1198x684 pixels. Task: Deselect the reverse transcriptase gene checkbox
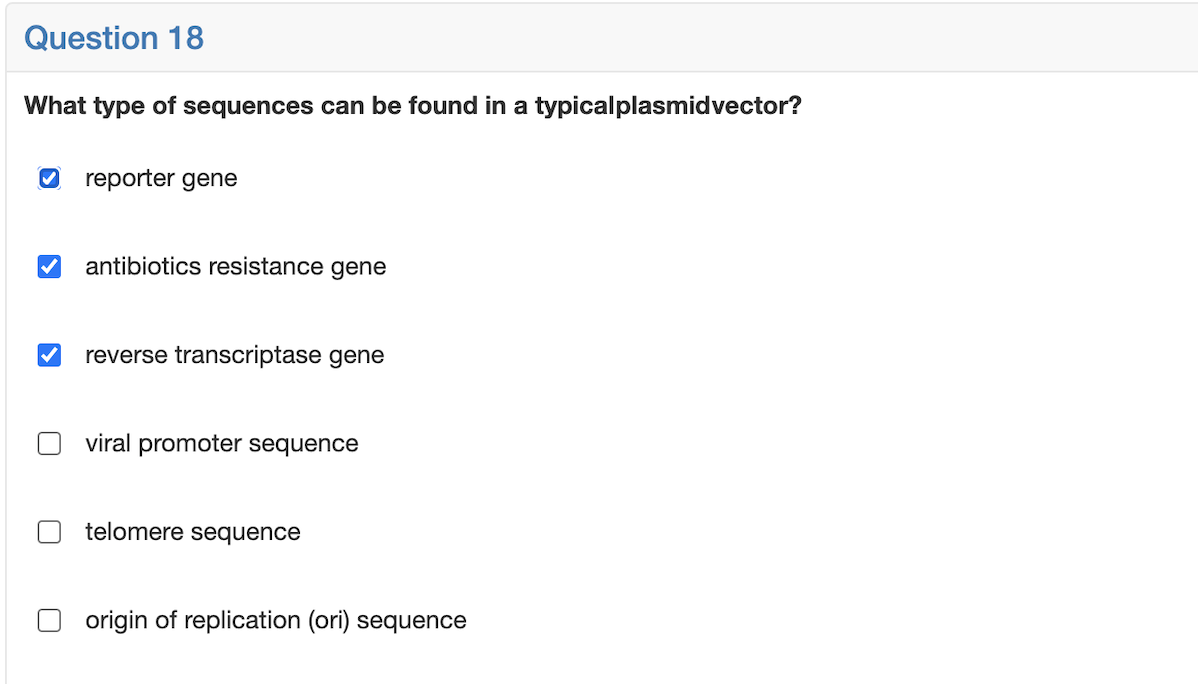click(49, 355)
